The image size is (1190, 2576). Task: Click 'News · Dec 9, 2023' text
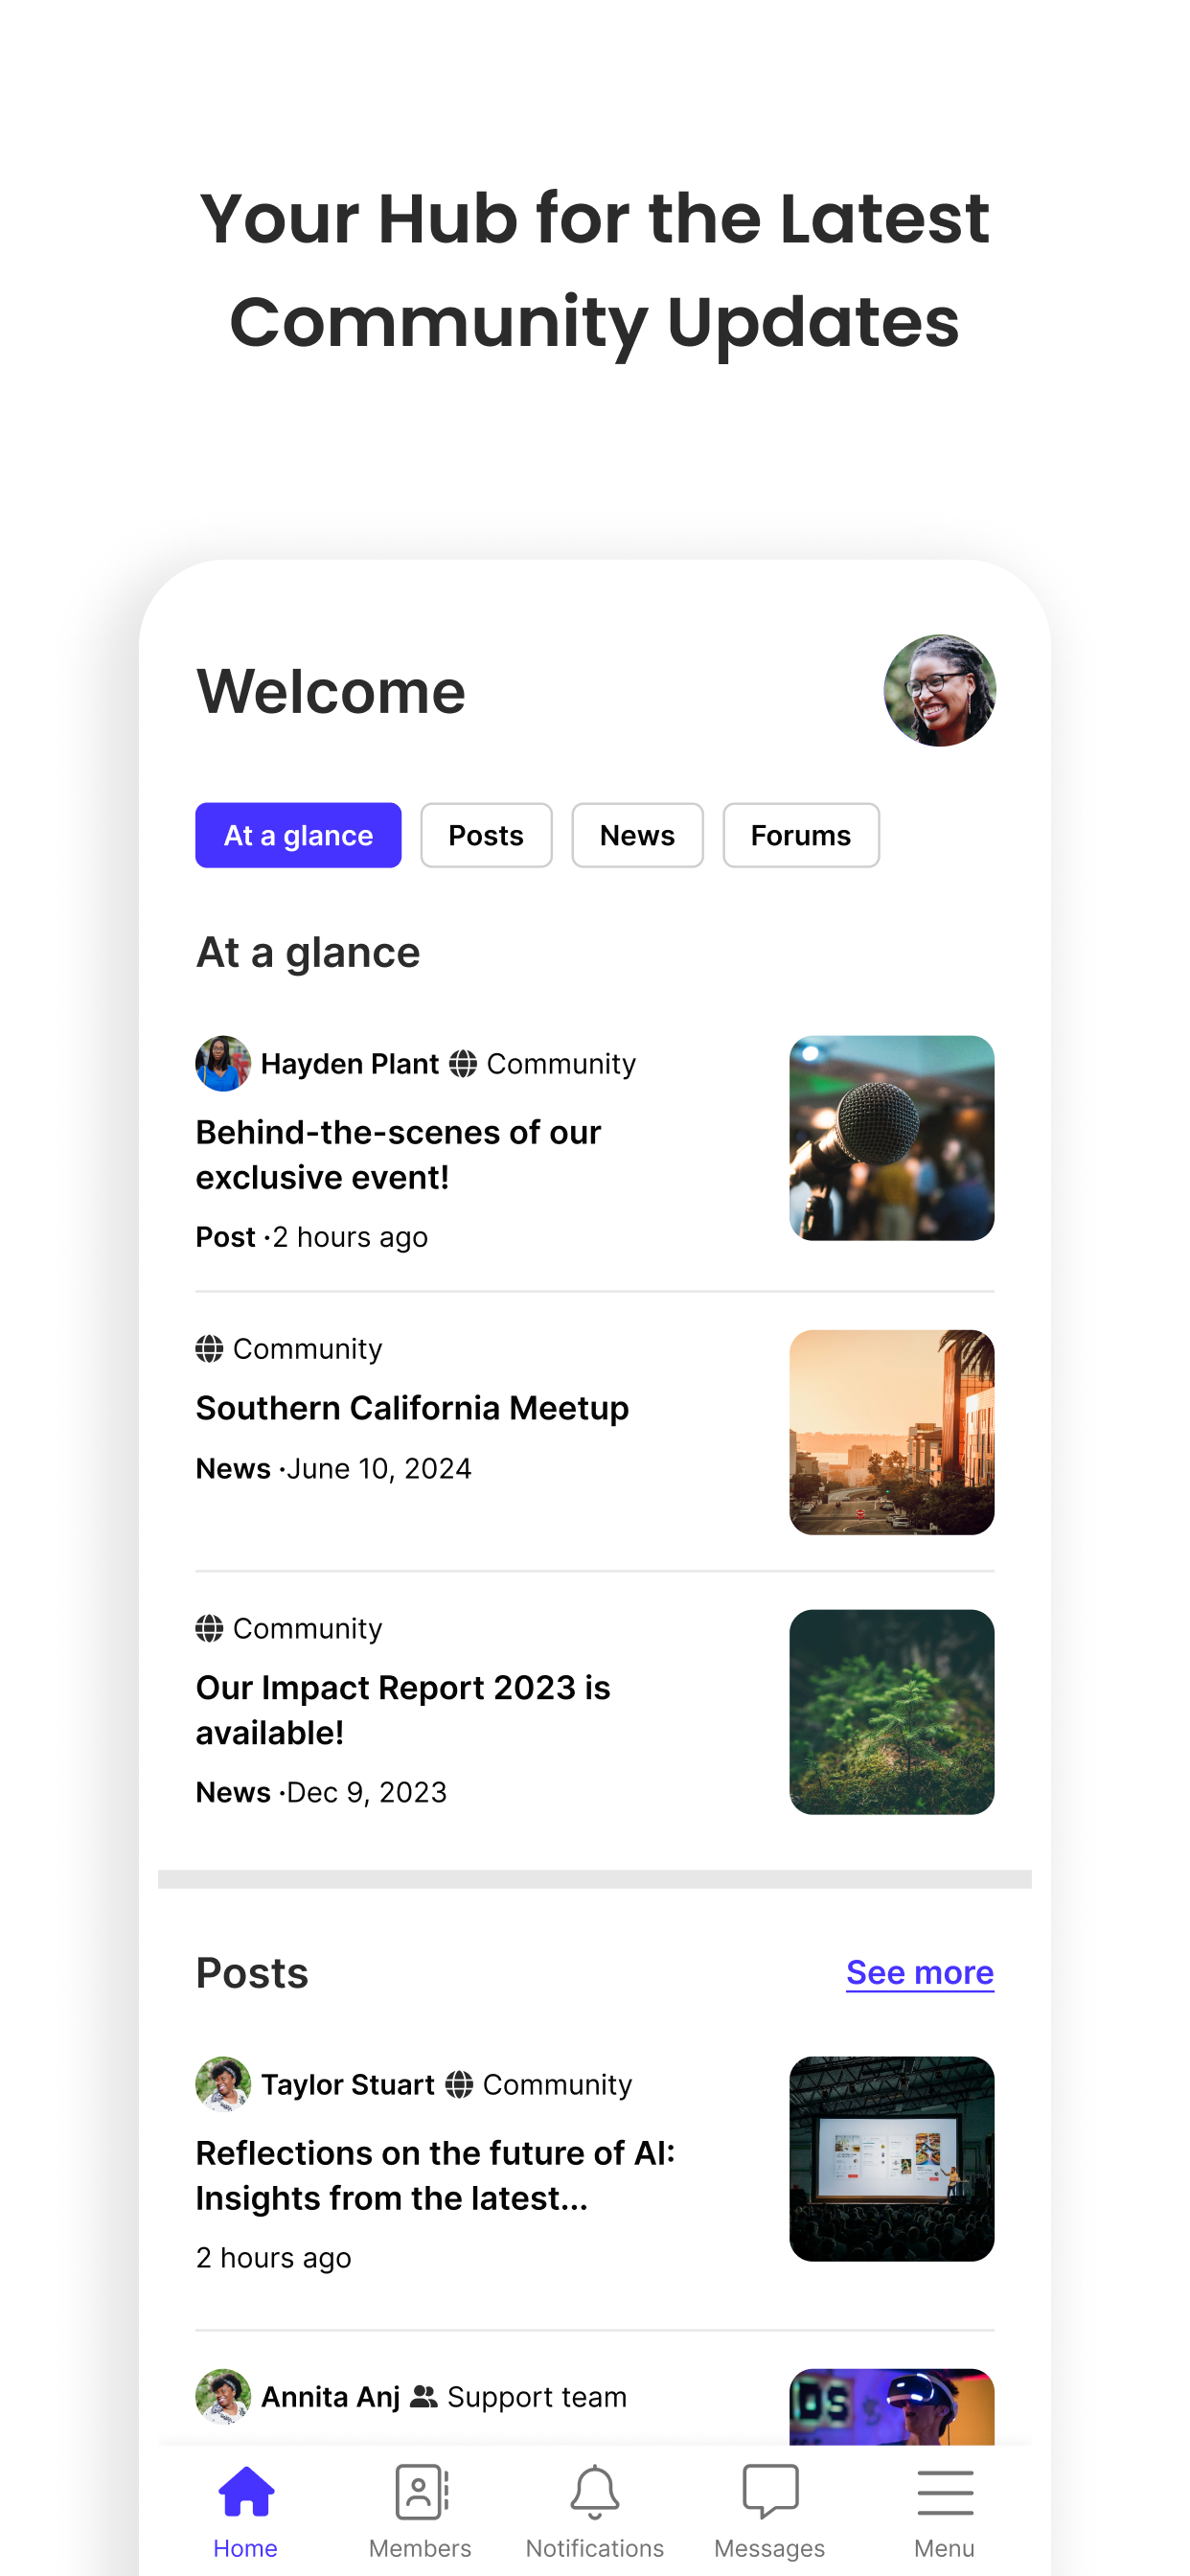(x=321, y=1792)
